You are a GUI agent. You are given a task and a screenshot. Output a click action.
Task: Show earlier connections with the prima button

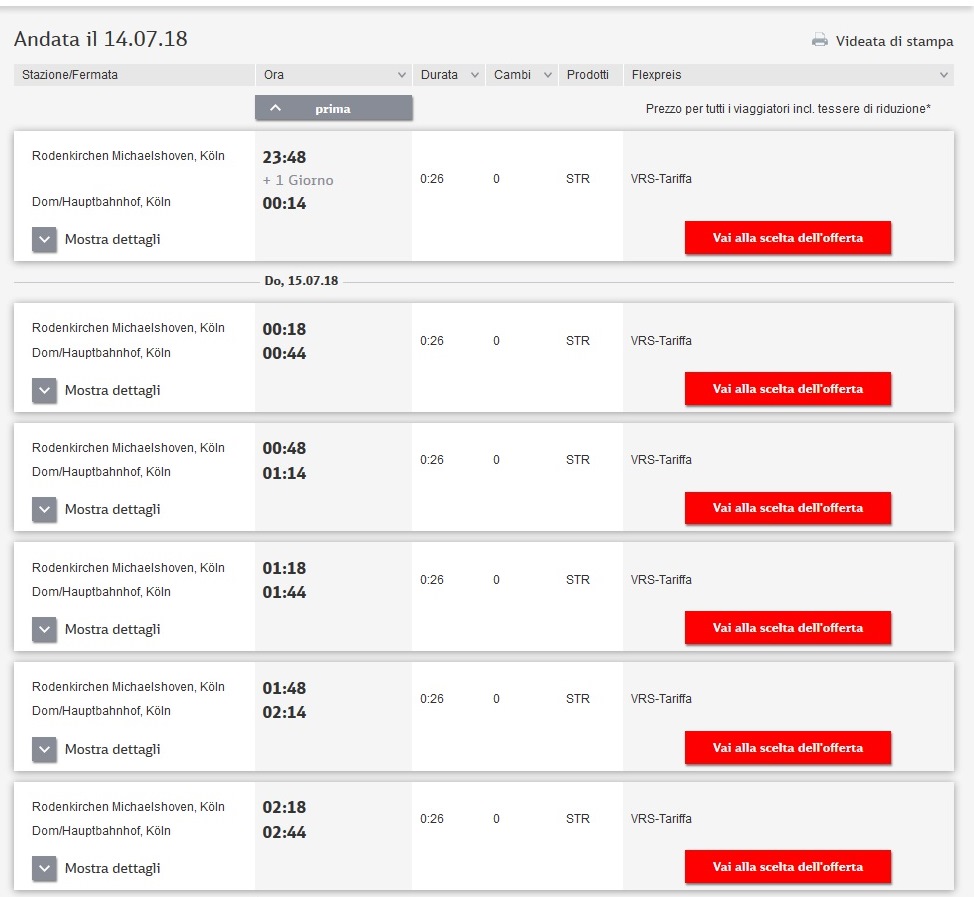[333, 108]
